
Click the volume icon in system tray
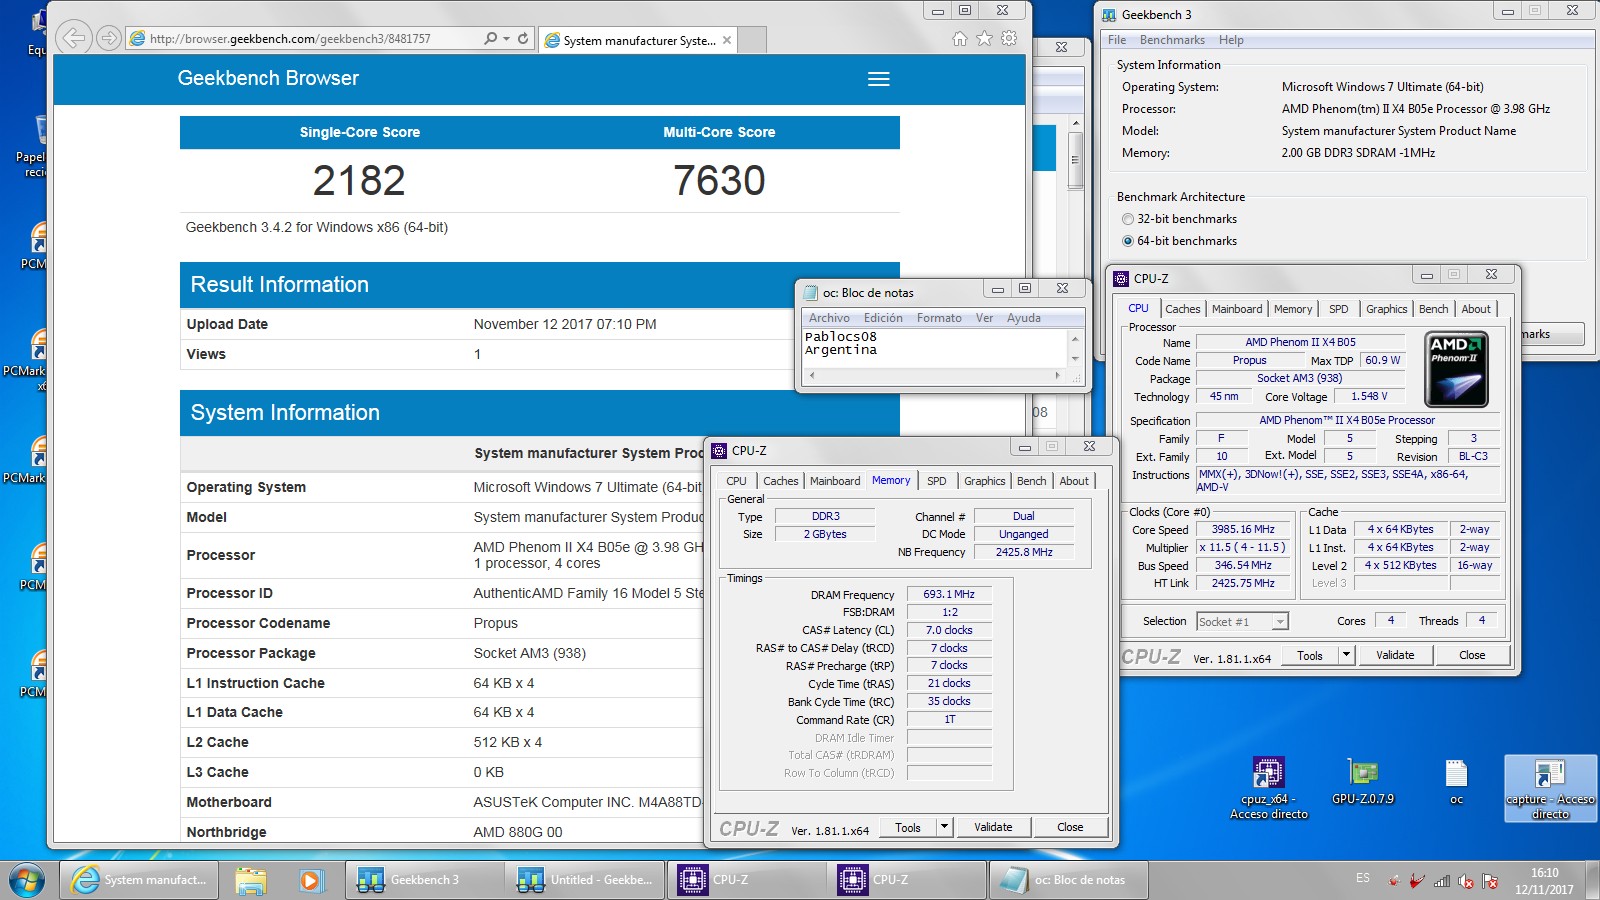(1466, 881)
